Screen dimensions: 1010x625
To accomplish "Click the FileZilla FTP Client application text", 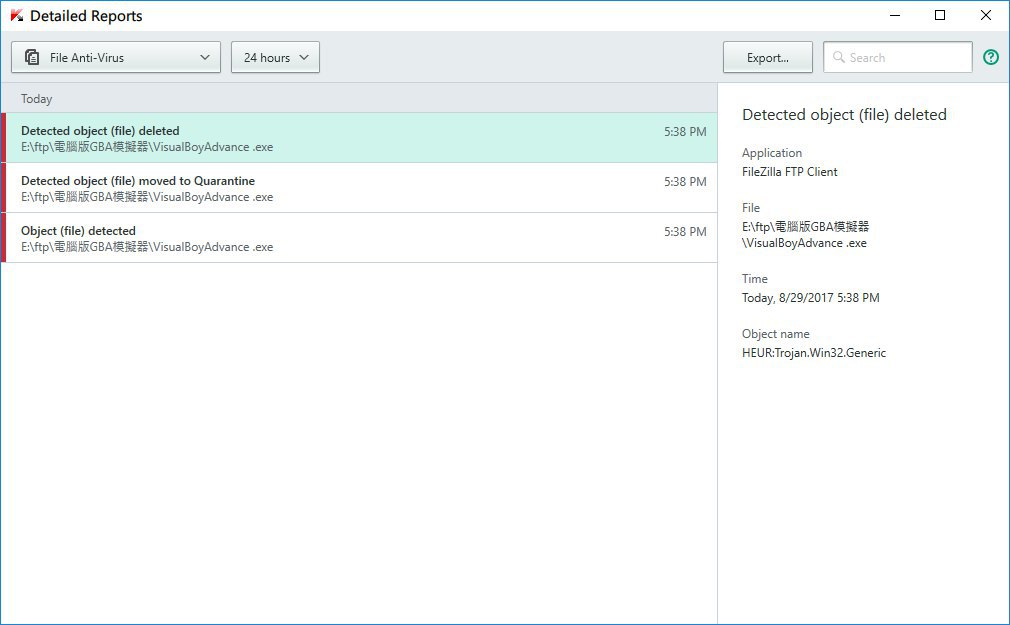I will click(x=789, y=171).
